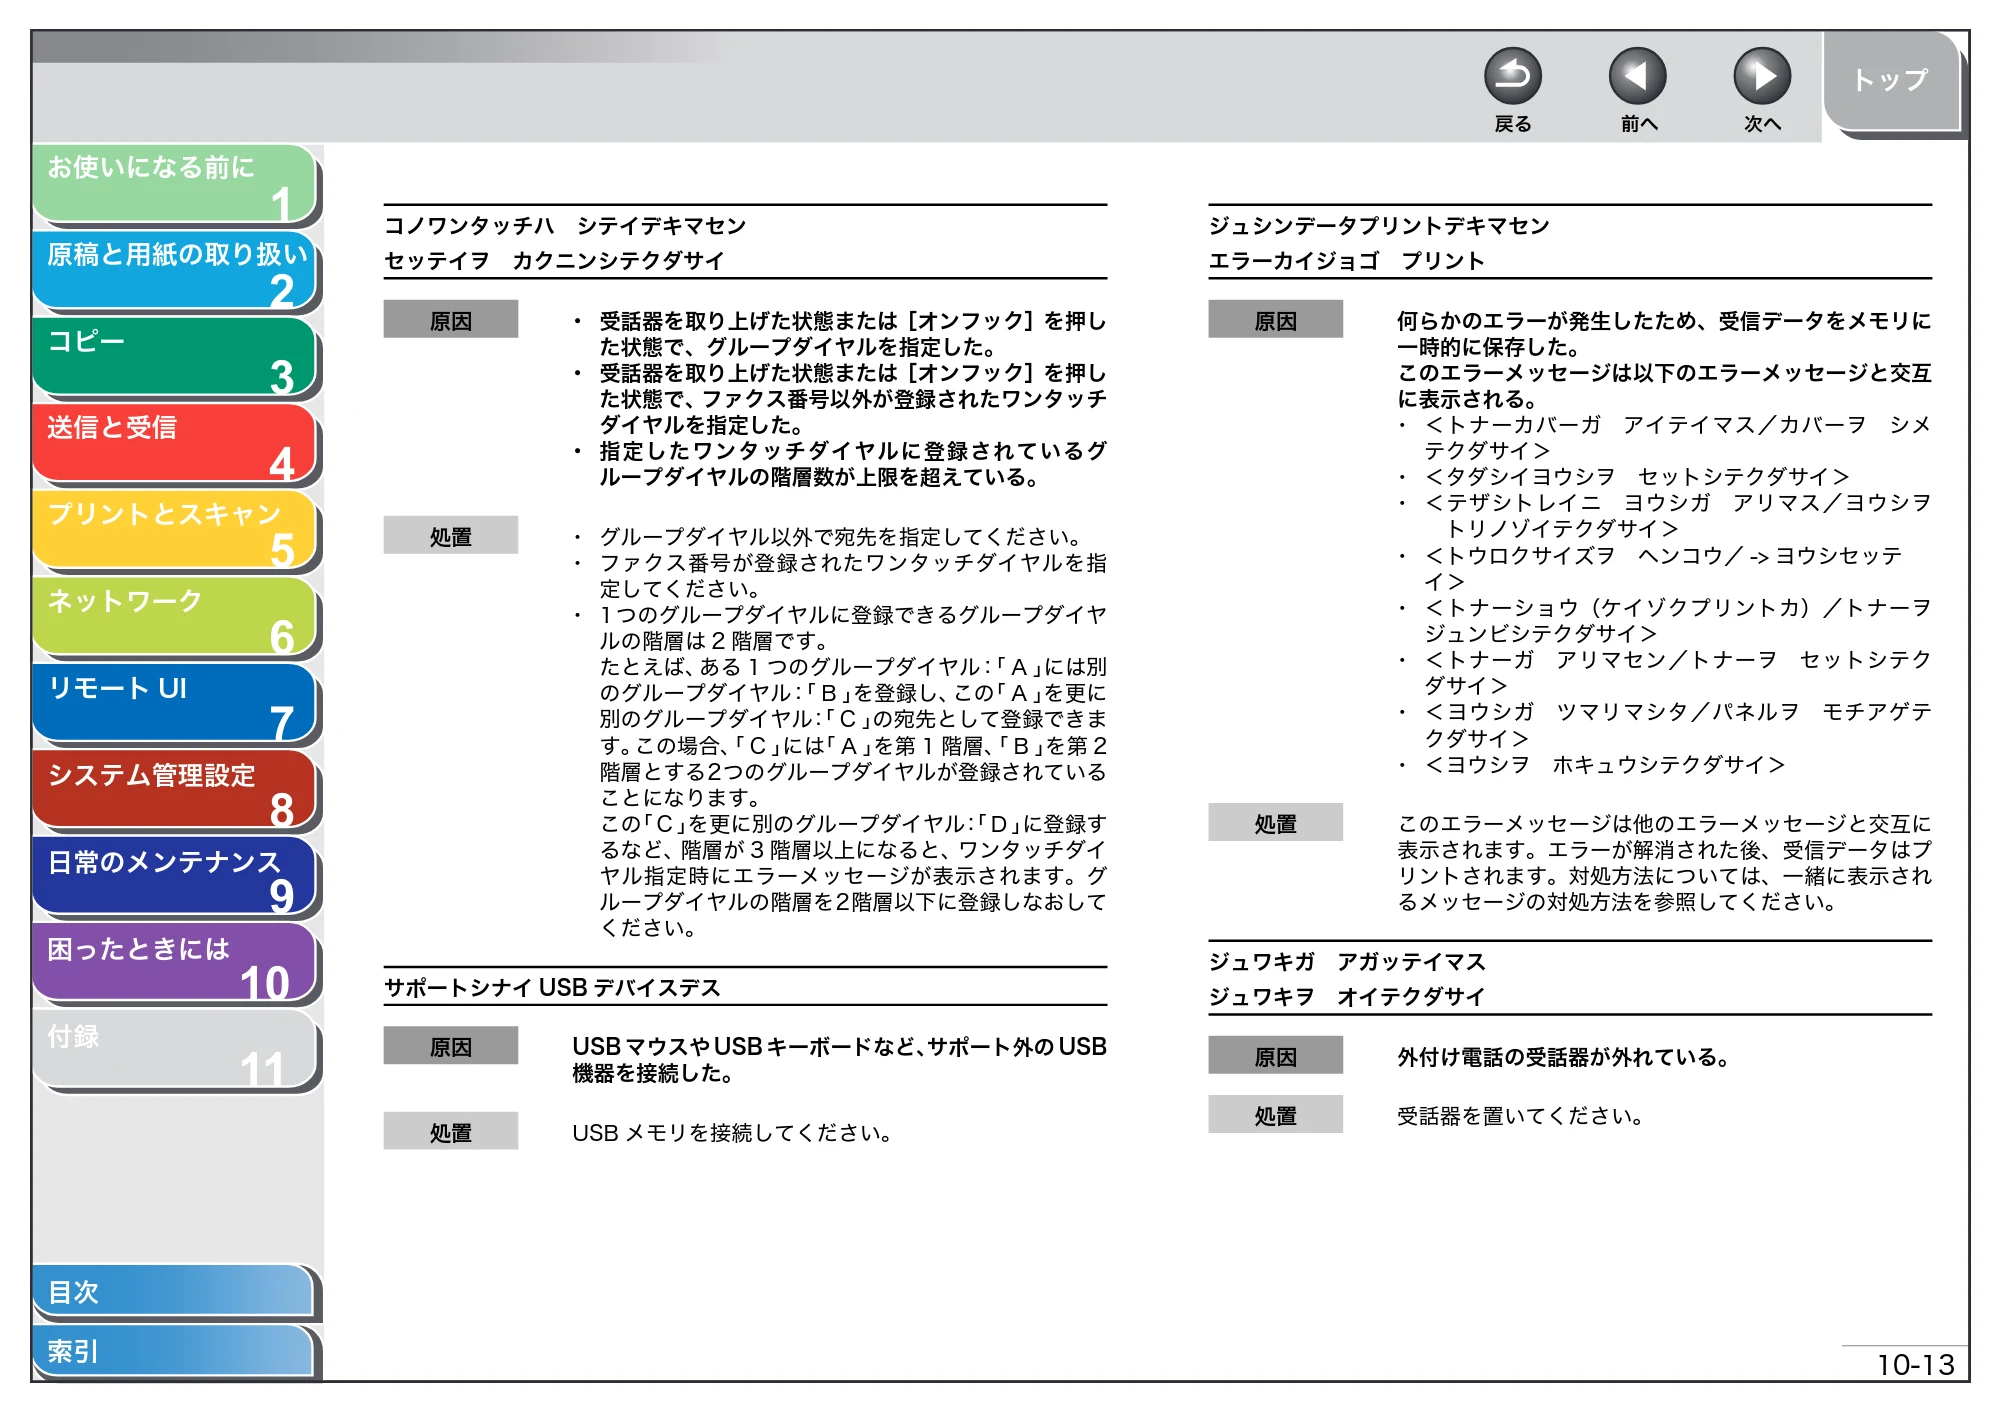Image resolution: width=2000 pixels, height=1414 pixels.
Task: Open the 索引 index button
Action: pyautogui.click(x=174, y=1351)
